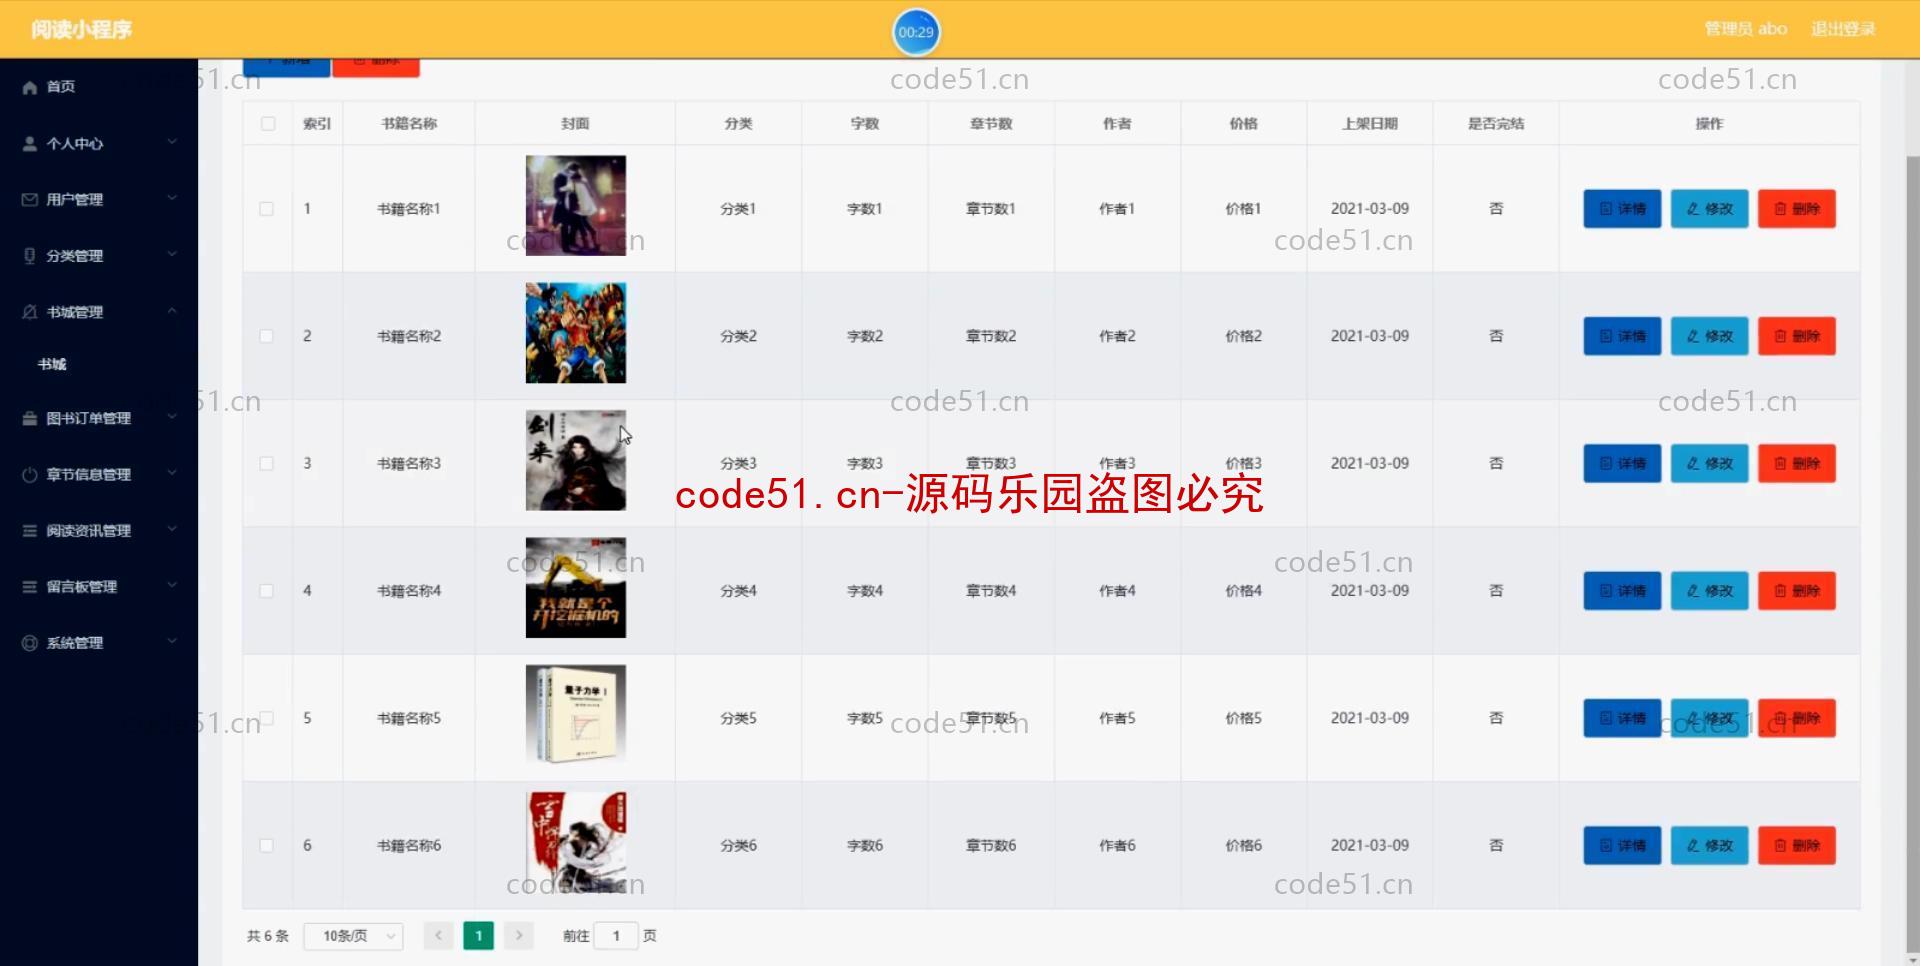Click 删除 for 书籍名称3

tap(1797, 463)
